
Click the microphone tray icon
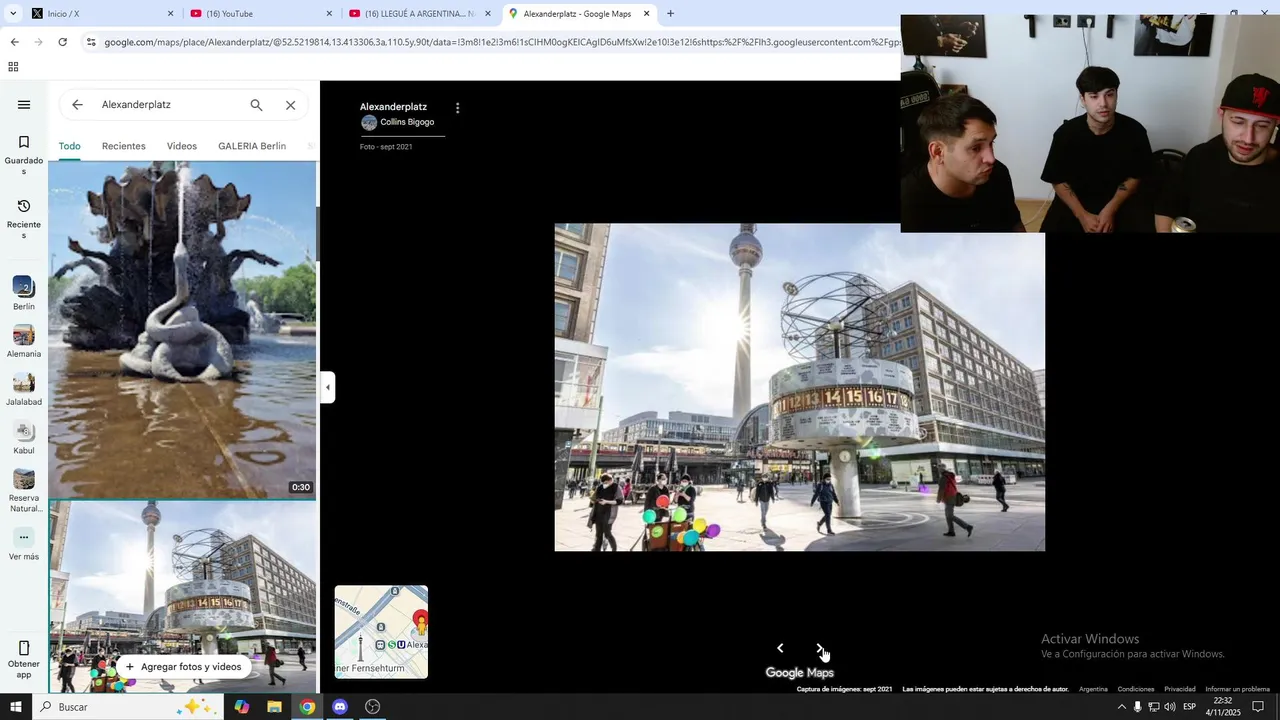[x=1137, y=707]
